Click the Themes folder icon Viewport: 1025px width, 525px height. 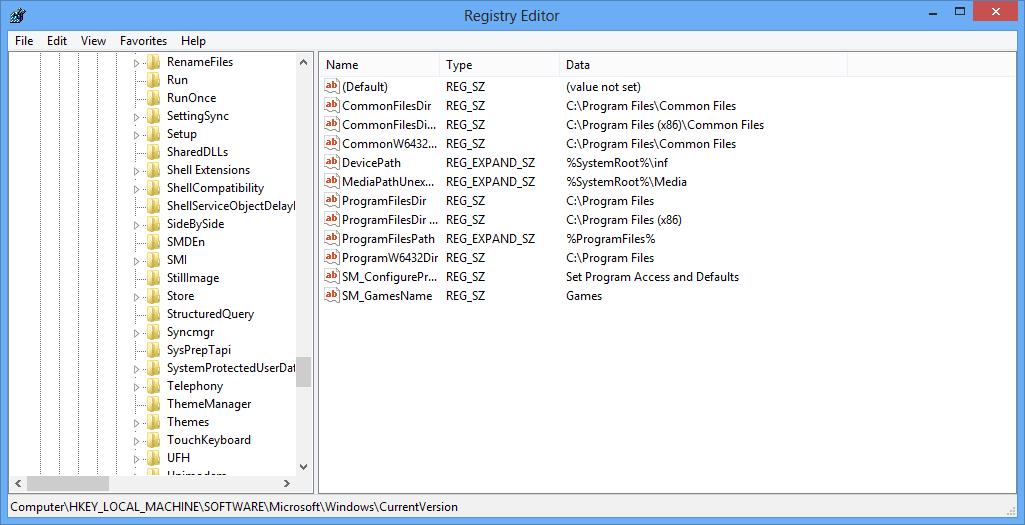tap(154, 422)
